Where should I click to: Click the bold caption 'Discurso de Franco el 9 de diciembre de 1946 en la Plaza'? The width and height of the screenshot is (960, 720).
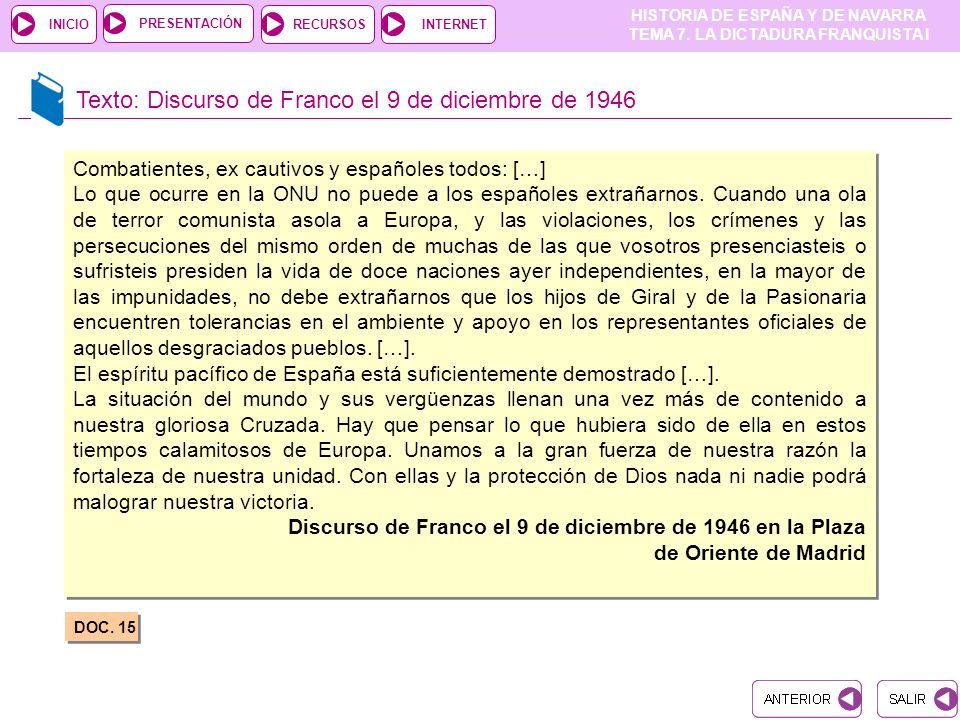[x=577, y=527]
